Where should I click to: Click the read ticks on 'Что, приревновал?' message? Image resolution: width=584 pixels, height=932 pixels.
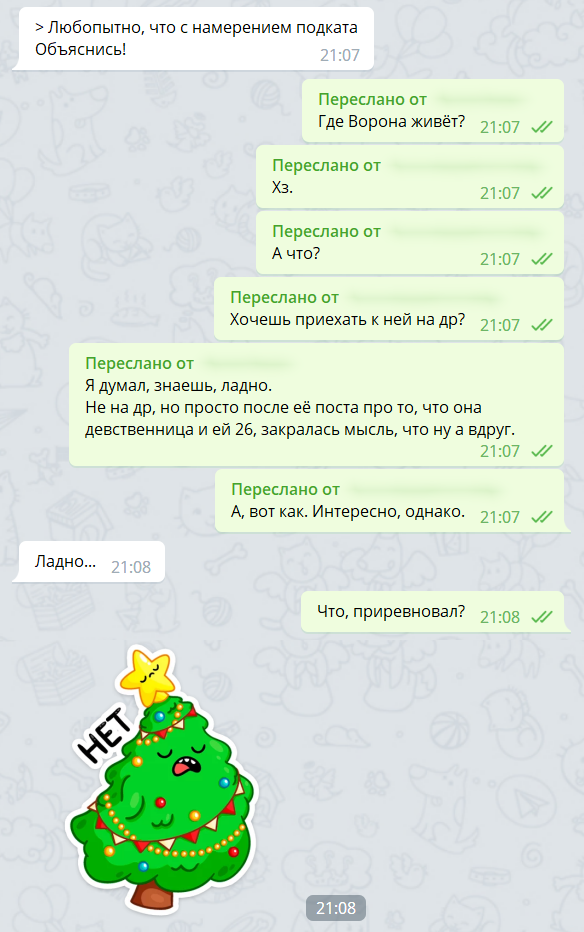tap(541, 616)
